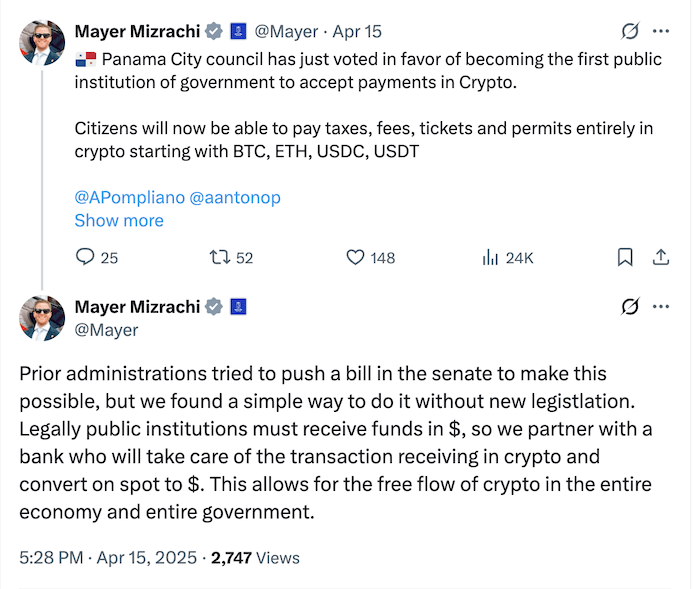Click the 5:28 PM Apr 15, 2025 timestamp
This screenshot has width=694, height=589.
[x=108, y=558]
